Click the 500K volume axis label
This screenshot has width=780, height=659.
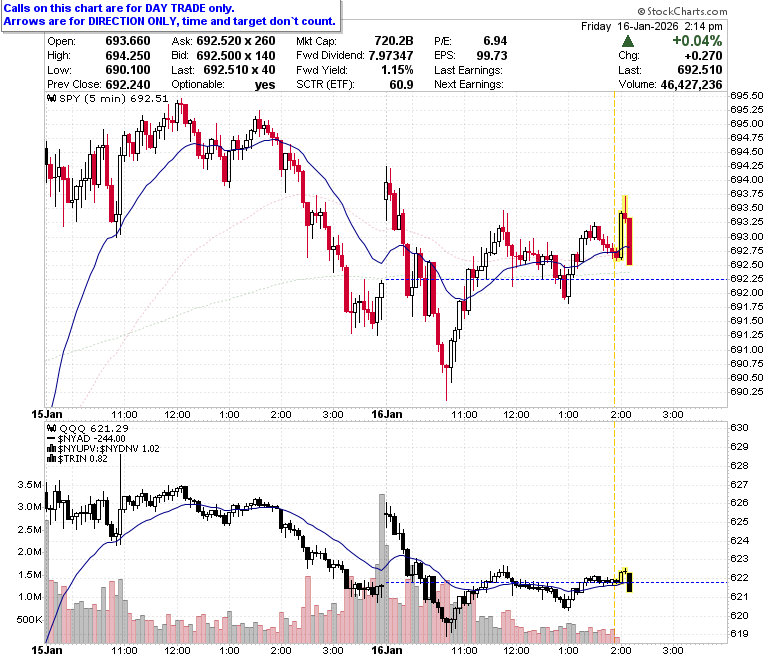(29, 620)
